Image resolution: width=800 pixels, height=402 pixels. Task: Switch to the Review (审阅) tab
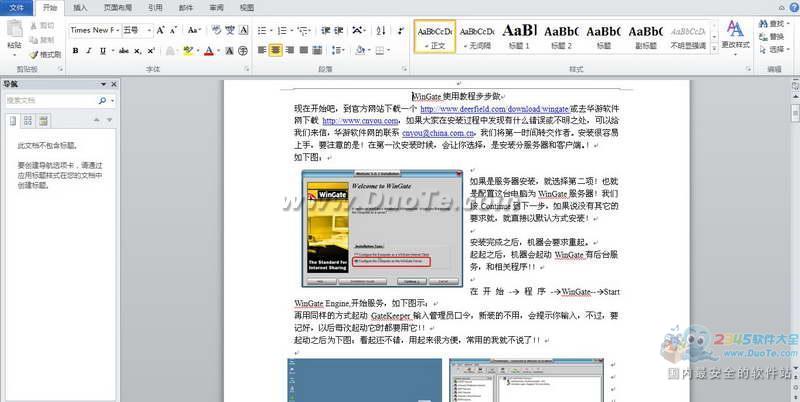click(216, 8)
